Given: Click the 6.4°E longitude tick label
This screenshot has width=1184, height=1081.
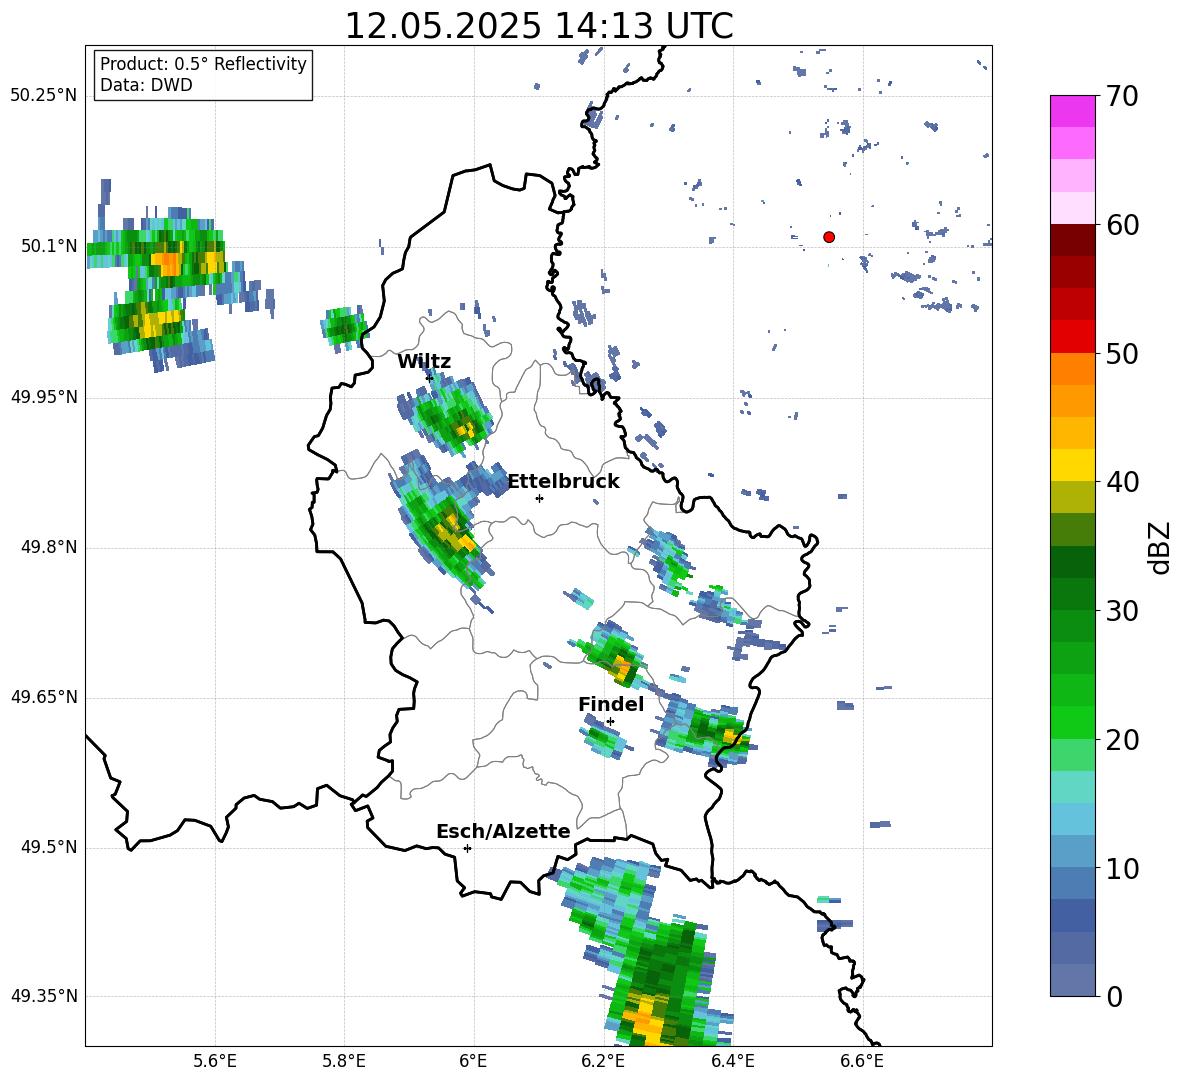Looking at the screenshot, I should click(x=732, y=1061).
